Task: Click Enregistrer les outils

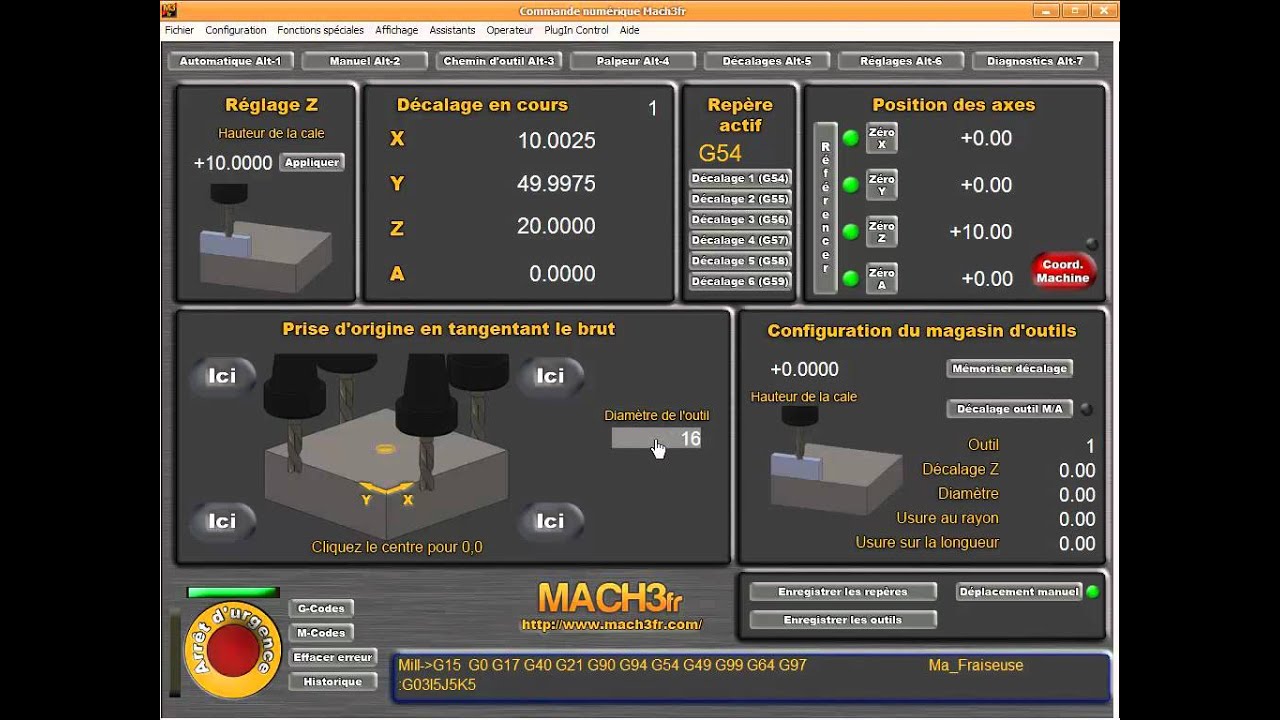Action: [843, 620]
